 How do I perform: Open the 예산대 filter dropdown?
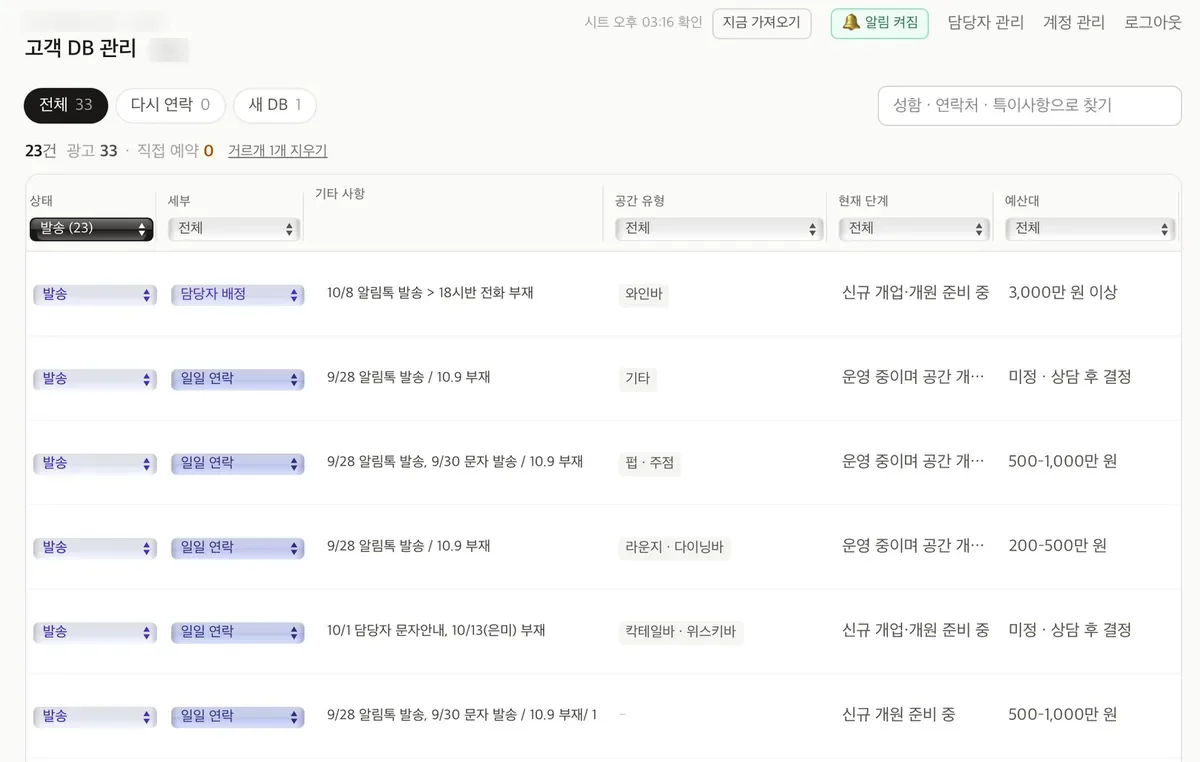tap(1089, 229)
